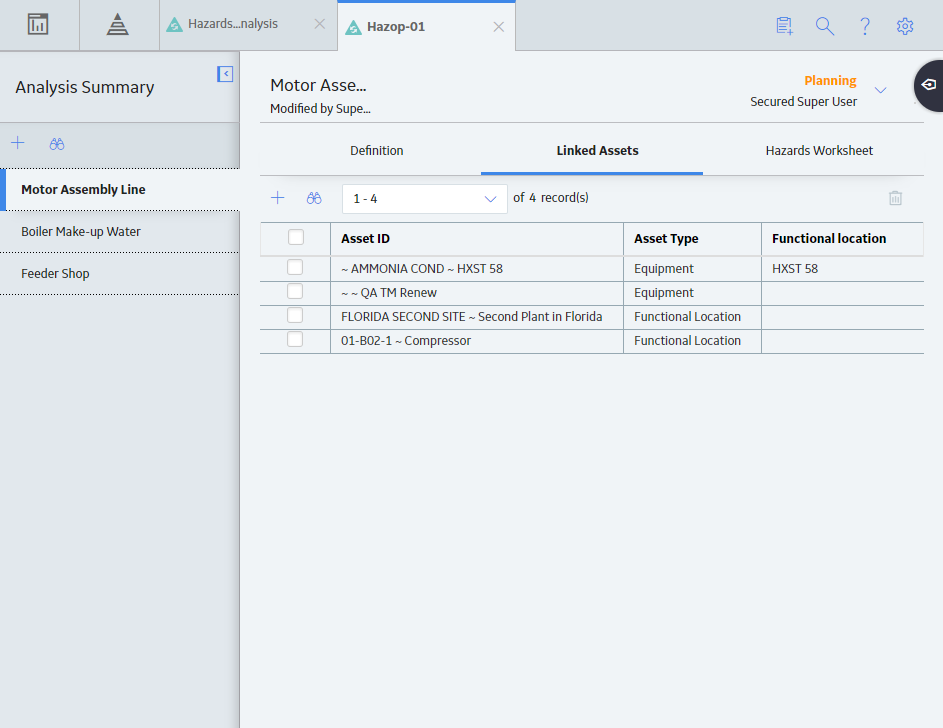Screen dimensions: 943x728
Task: Select the Hazop-01 tab title
Action: [396, 27]
